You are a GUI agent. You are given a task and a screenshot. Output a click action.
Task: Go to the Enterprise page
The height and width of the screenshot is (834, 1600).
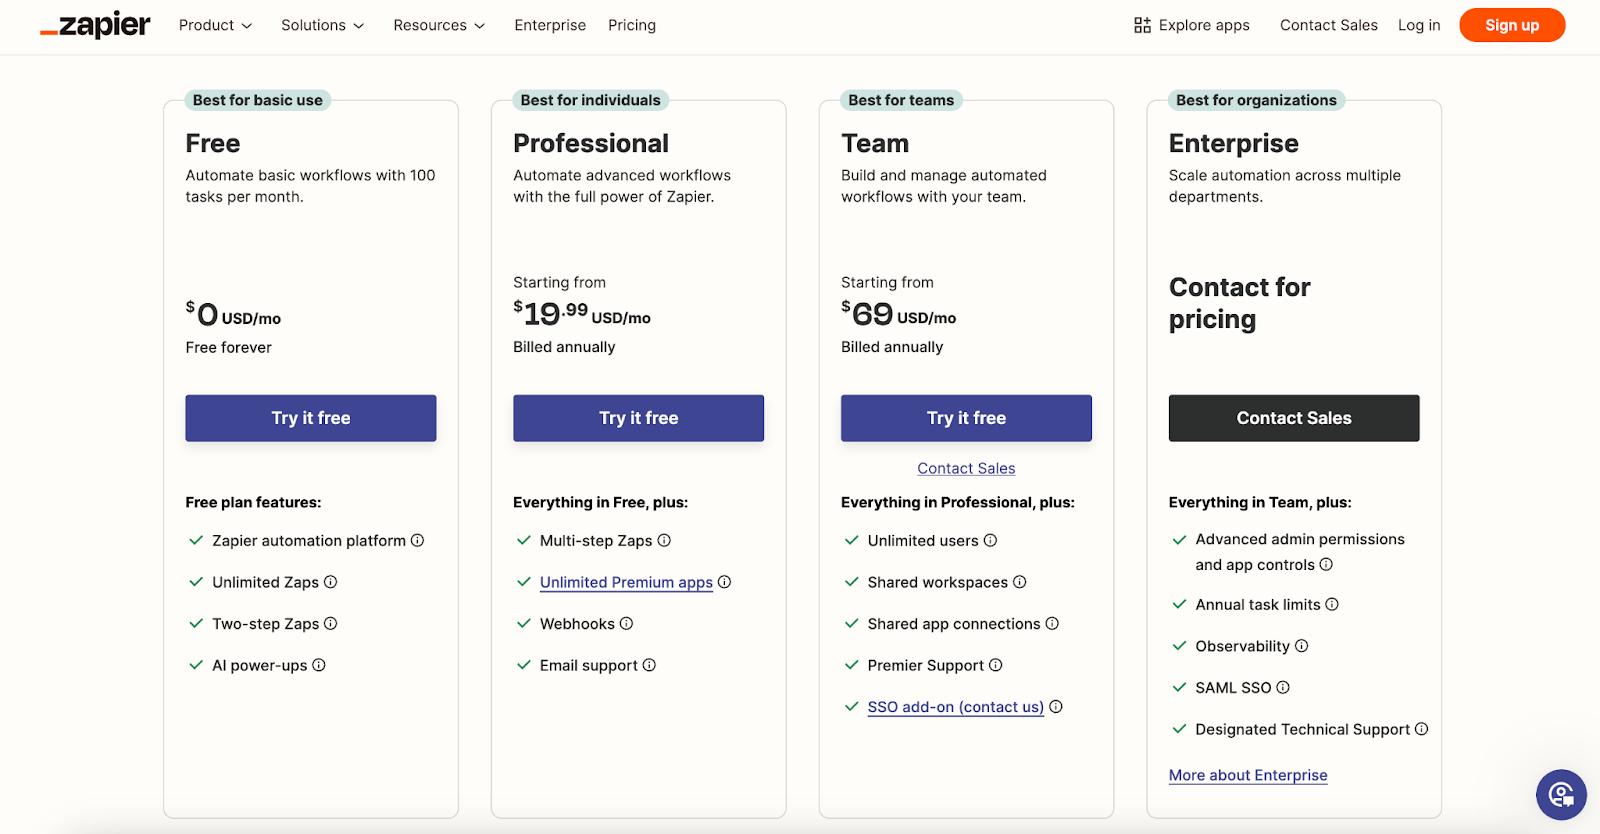pos(550,25)
